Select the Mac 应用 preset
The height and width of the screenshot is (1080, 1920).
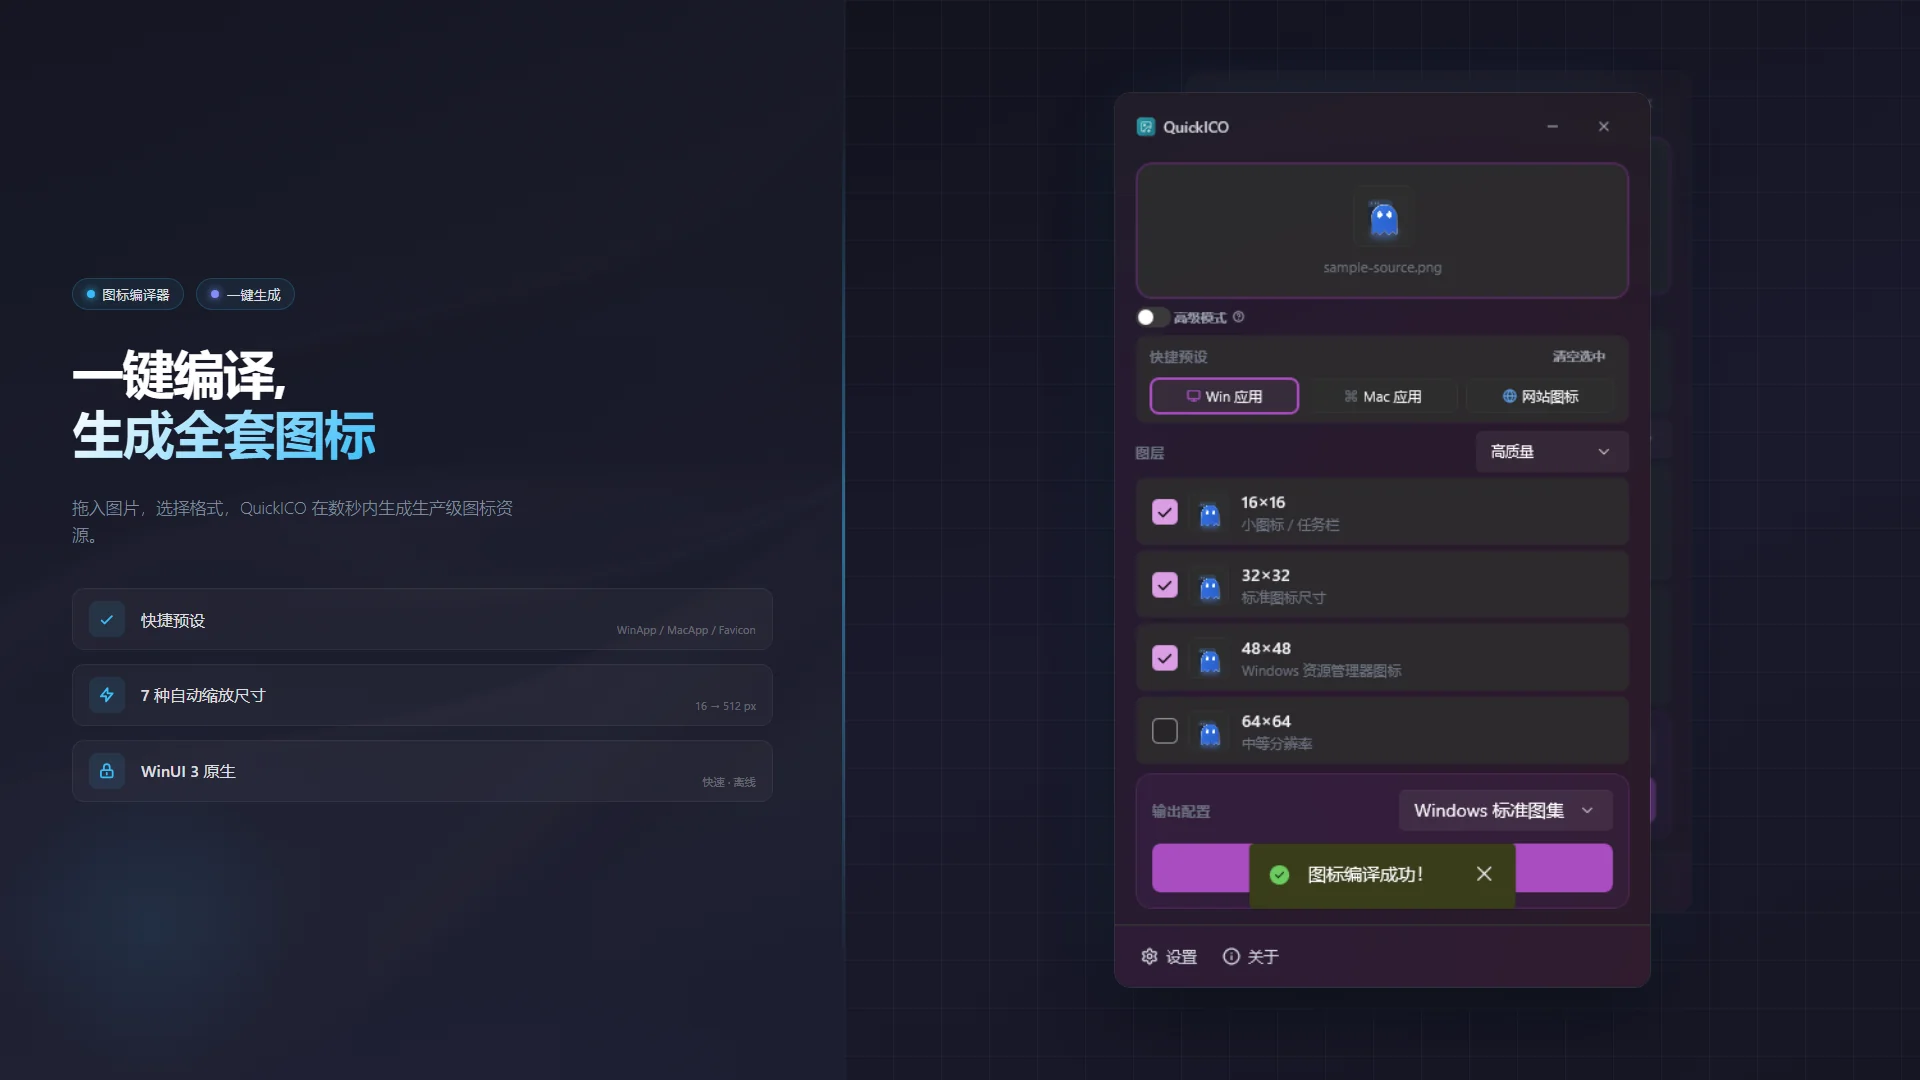(1382, 396)
